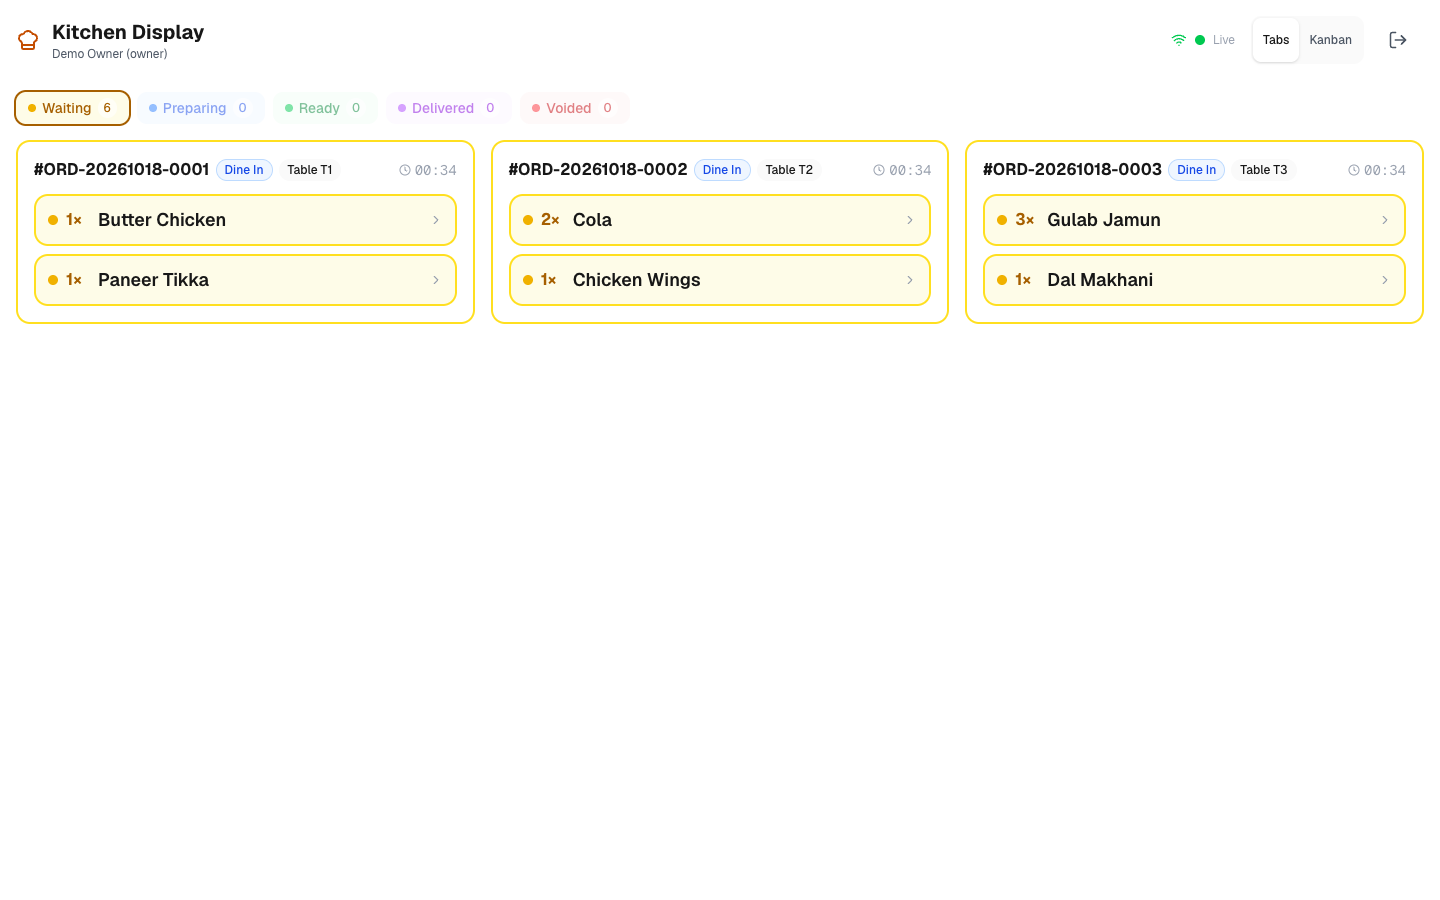1440x900 pixels.
Task: Click the Kitchen Display title
Action: point(128,32)
